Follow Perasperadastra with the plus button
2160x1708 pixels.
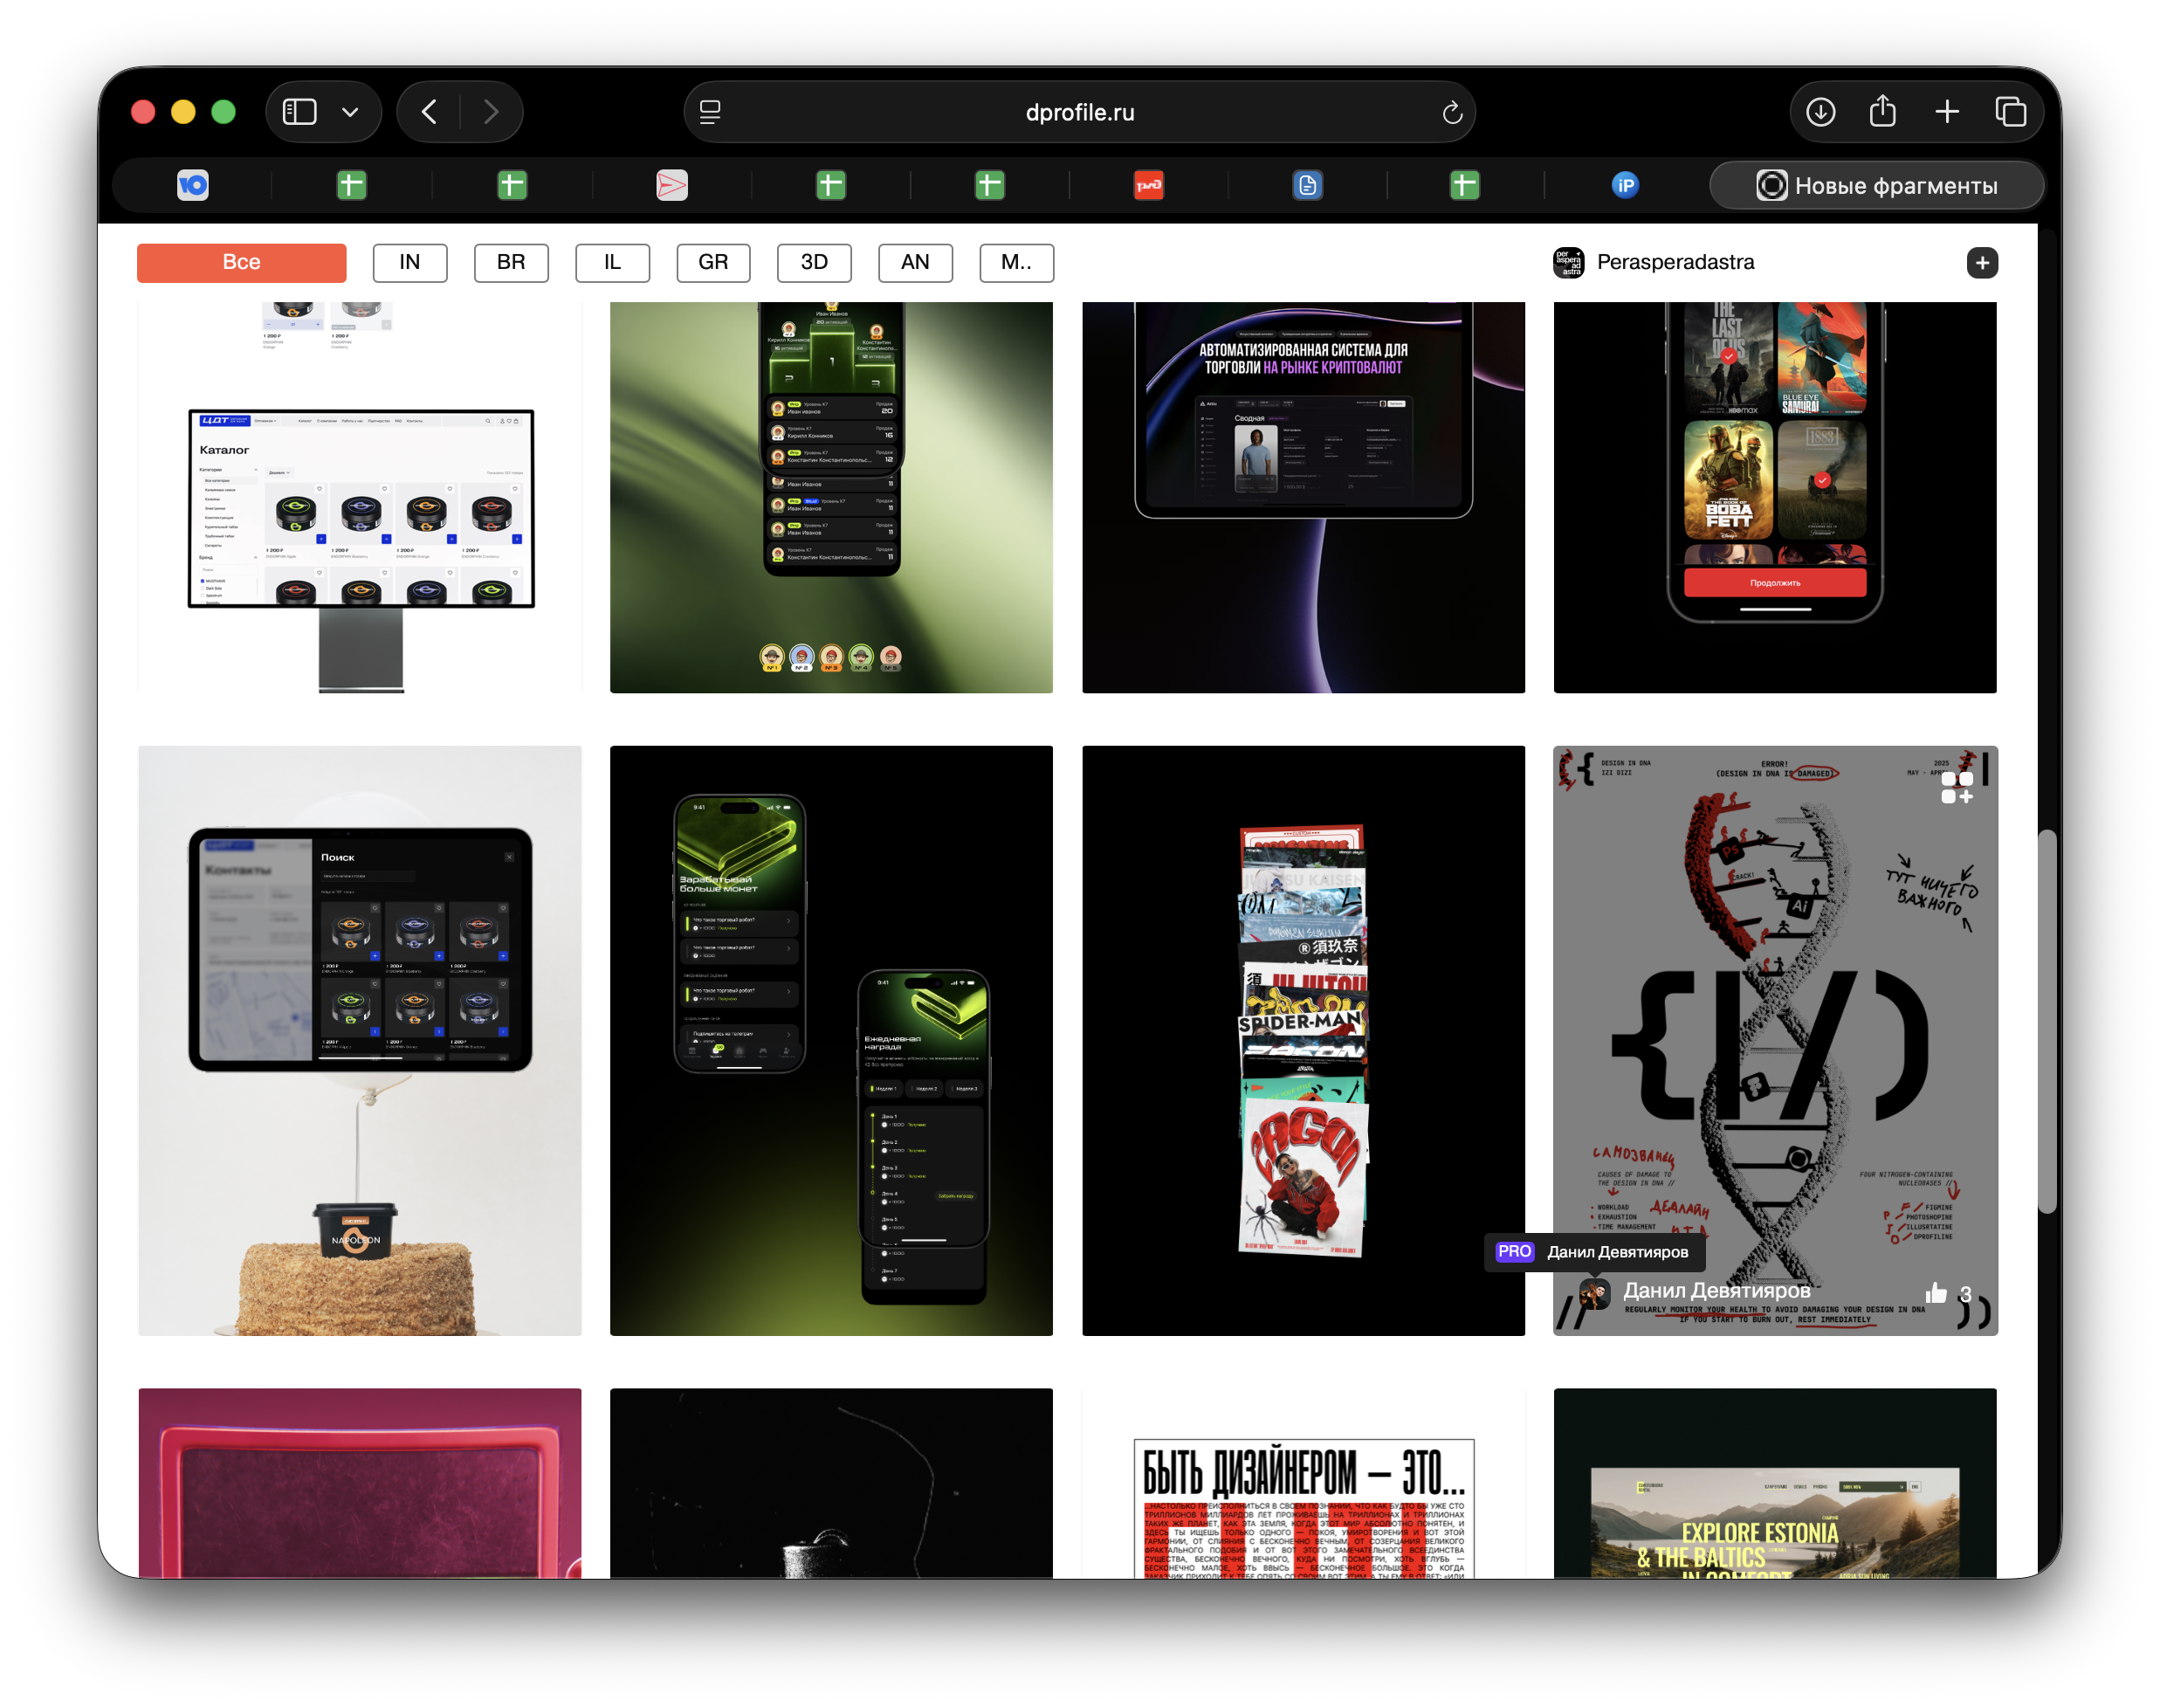(x=1981, y=262)
